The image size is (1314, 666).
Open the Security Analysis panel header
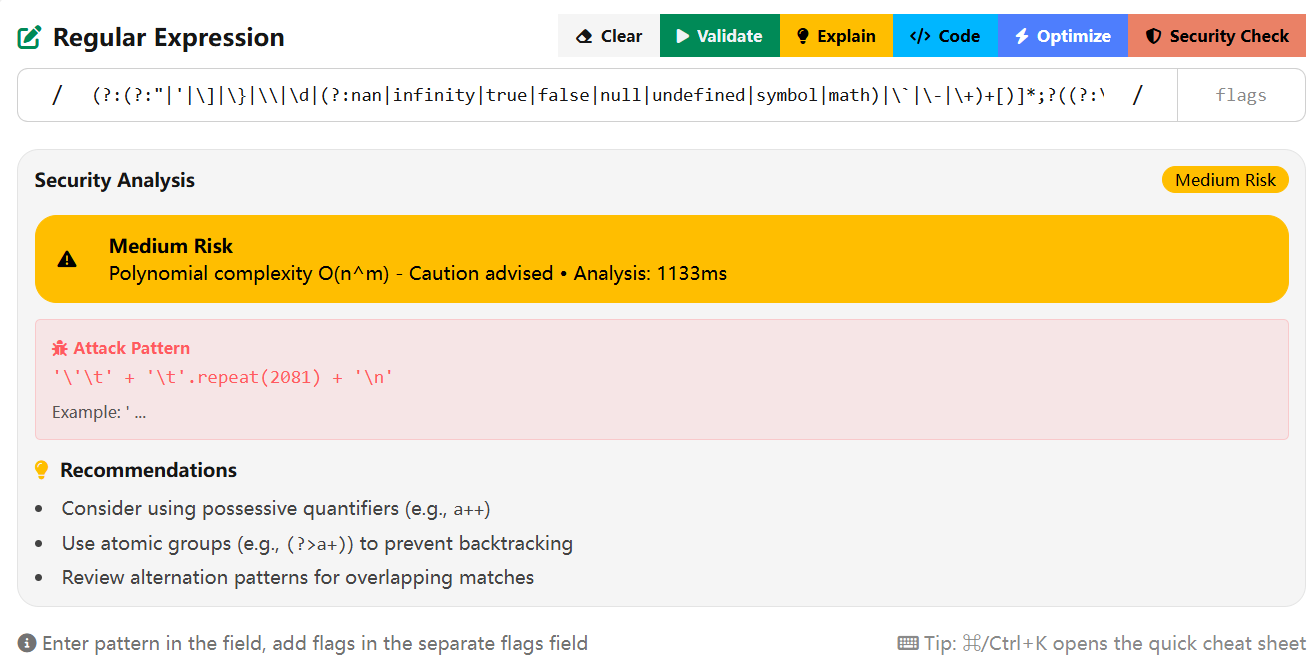pos(114,179)
